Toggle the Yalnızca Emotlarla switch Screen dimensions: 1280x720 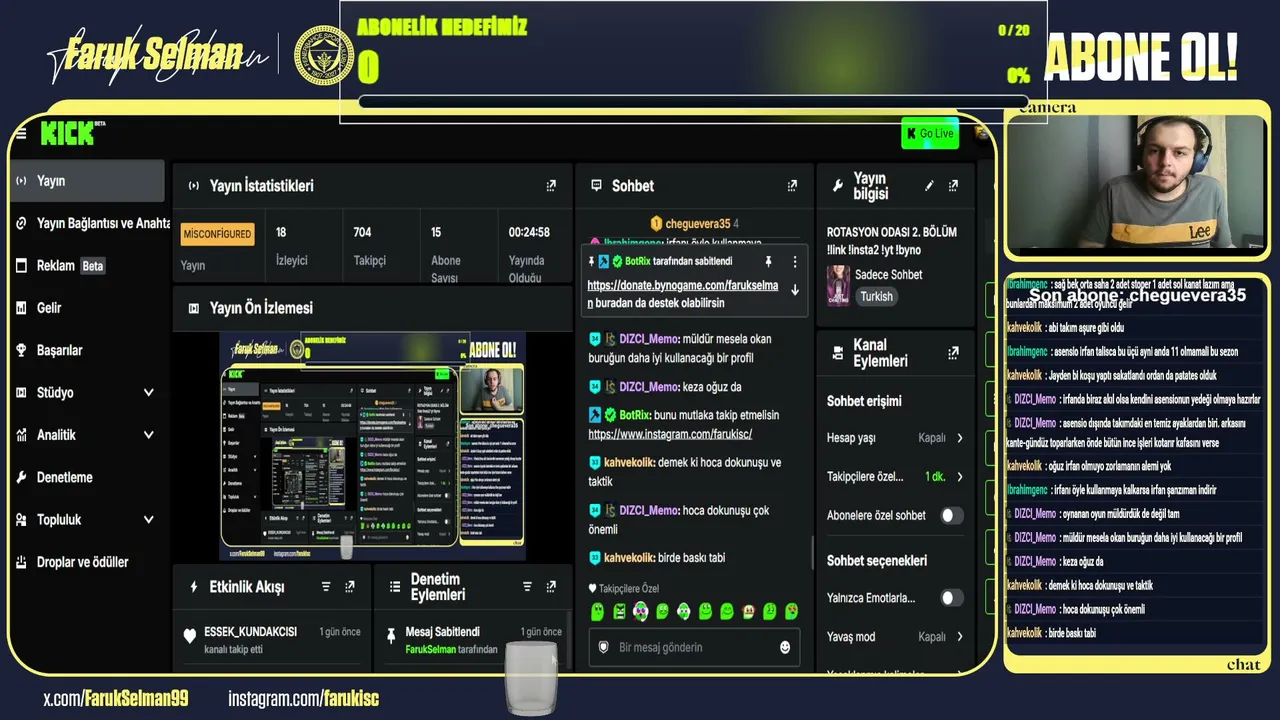[951, 598]
